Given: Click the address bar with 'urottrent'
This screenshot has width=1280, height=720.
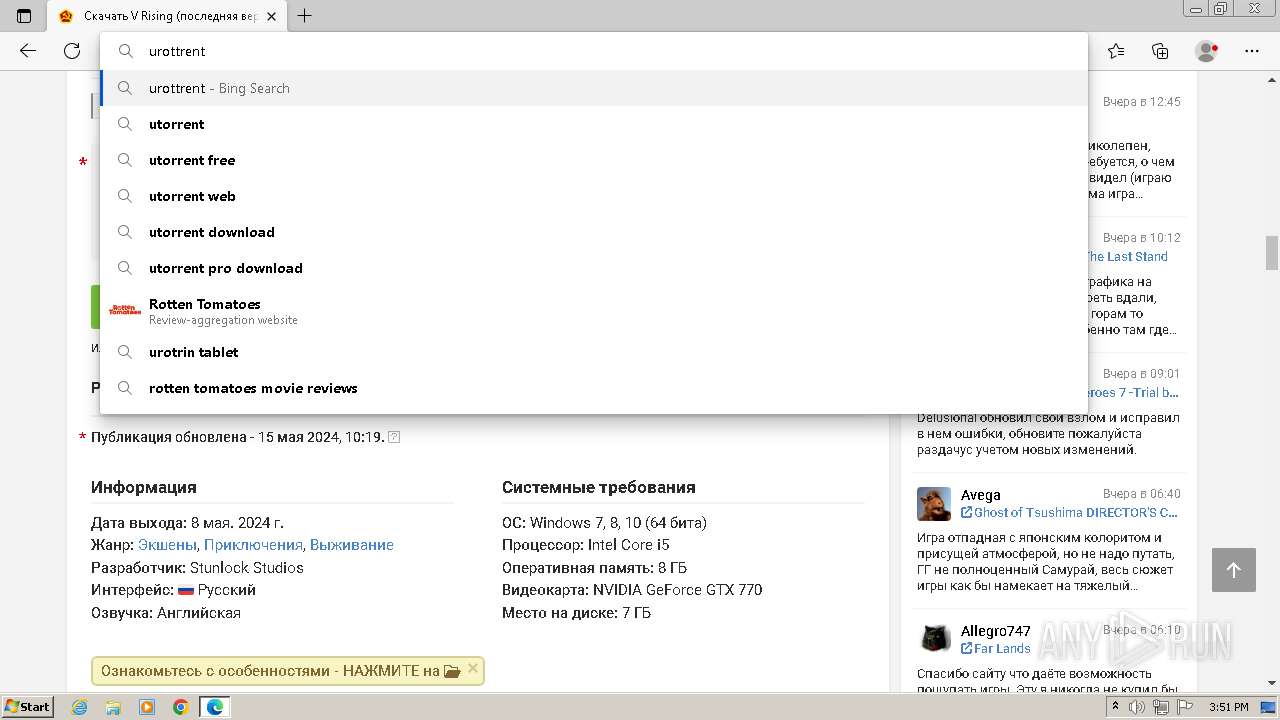Looking at the screenshot, I should pyautogui.click(x=594, y=51).
